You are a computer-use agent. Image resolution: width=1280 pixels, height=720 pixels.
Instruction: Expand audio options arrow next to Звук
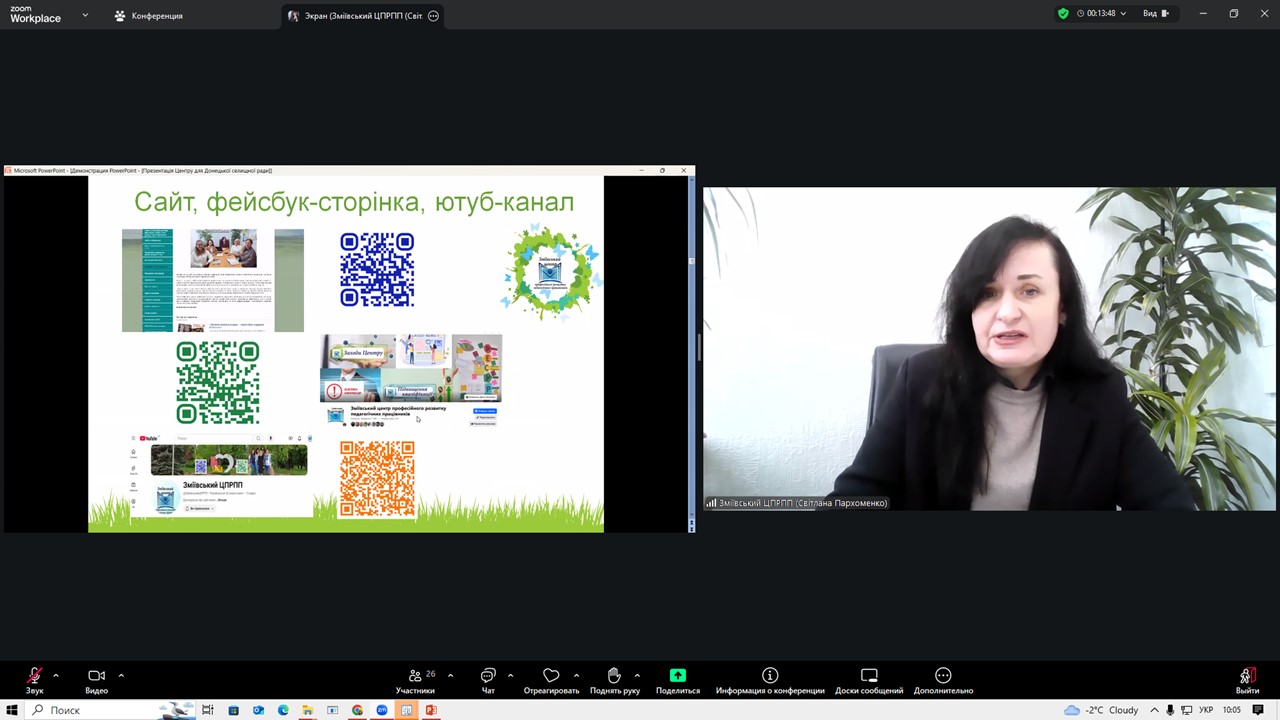coord(56,675)
